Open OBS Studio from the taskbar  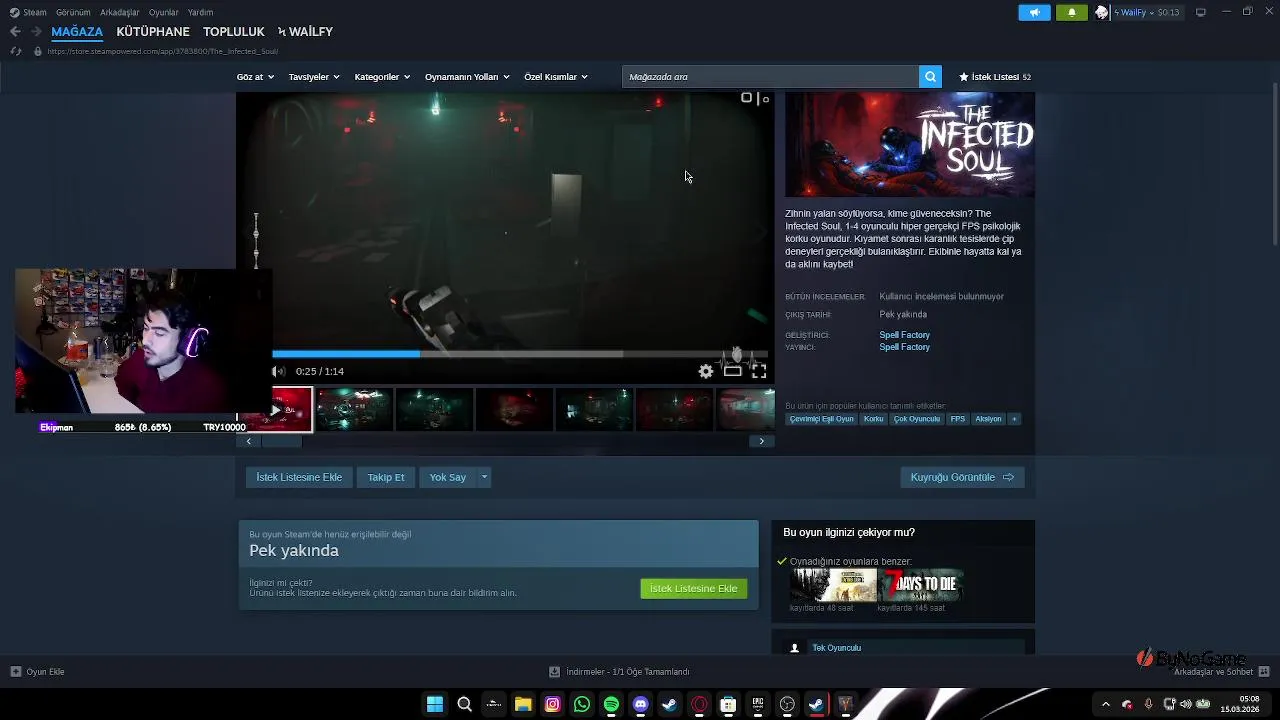[x=787, y=704]
